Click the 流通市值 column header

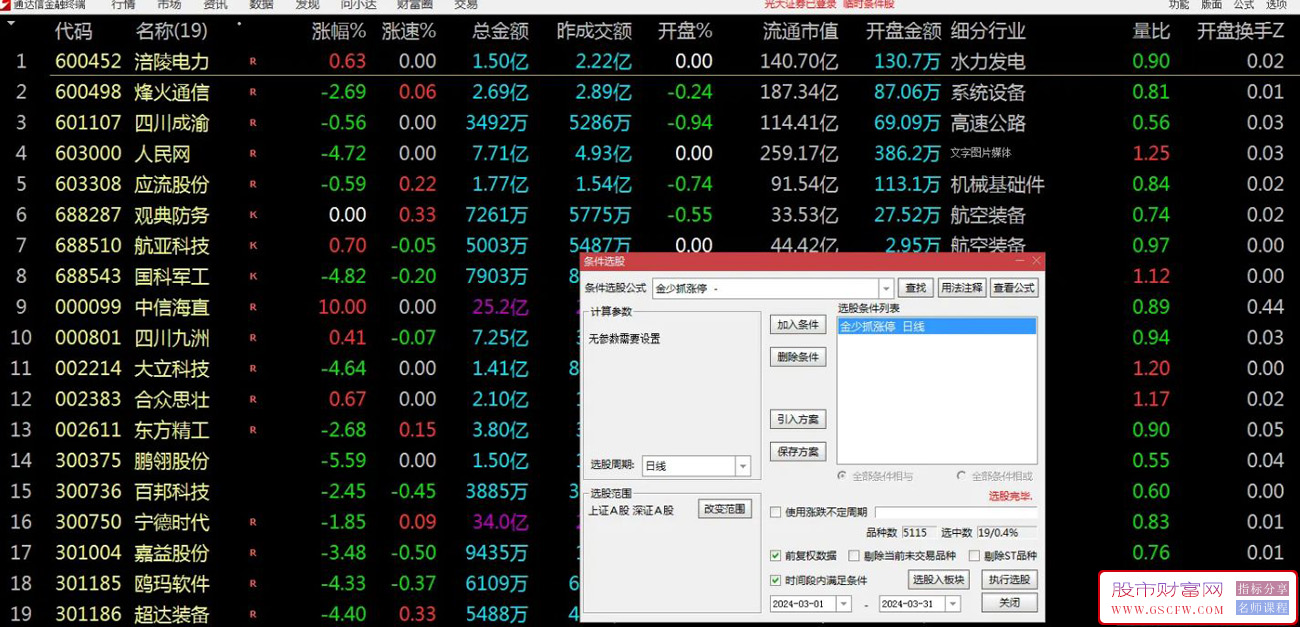(x=800, y=32)
